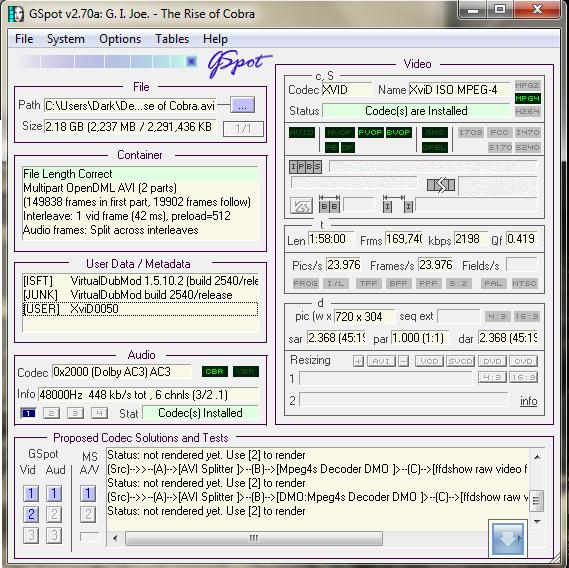Click the pic size 720 x 304 field
569x568 pixels.
[x=364, y=316]
